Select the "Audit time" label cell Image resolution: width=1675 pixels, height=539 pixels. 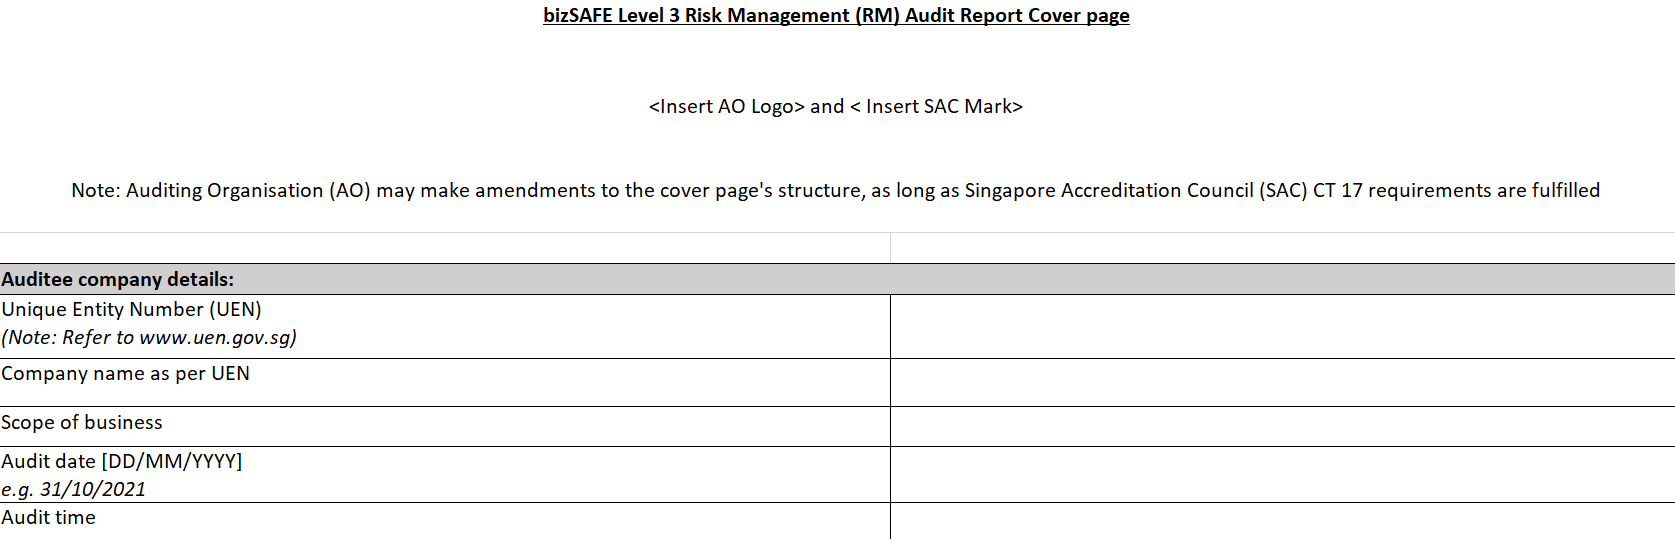[49, 518]
